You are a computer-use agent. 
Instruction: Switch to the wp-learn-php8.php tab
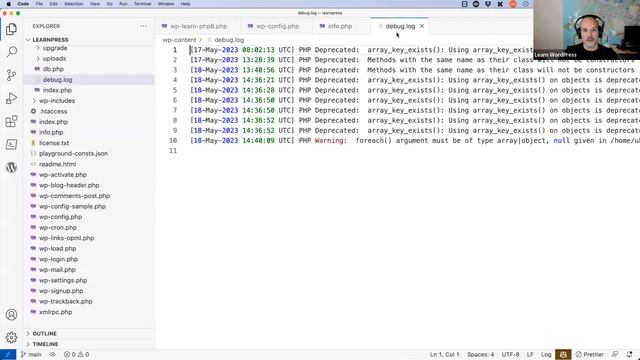(x=198, y=26)
